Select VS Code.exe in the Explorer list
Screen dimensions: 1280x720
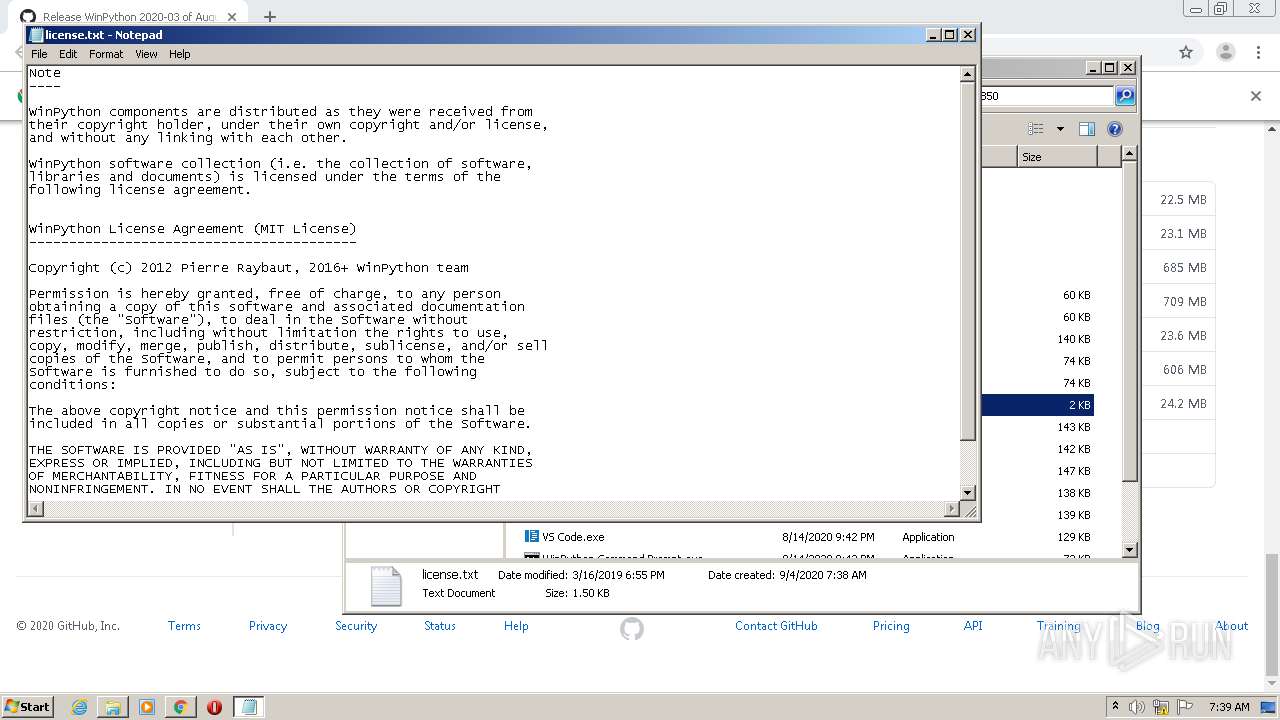click(x=573, y=537)
